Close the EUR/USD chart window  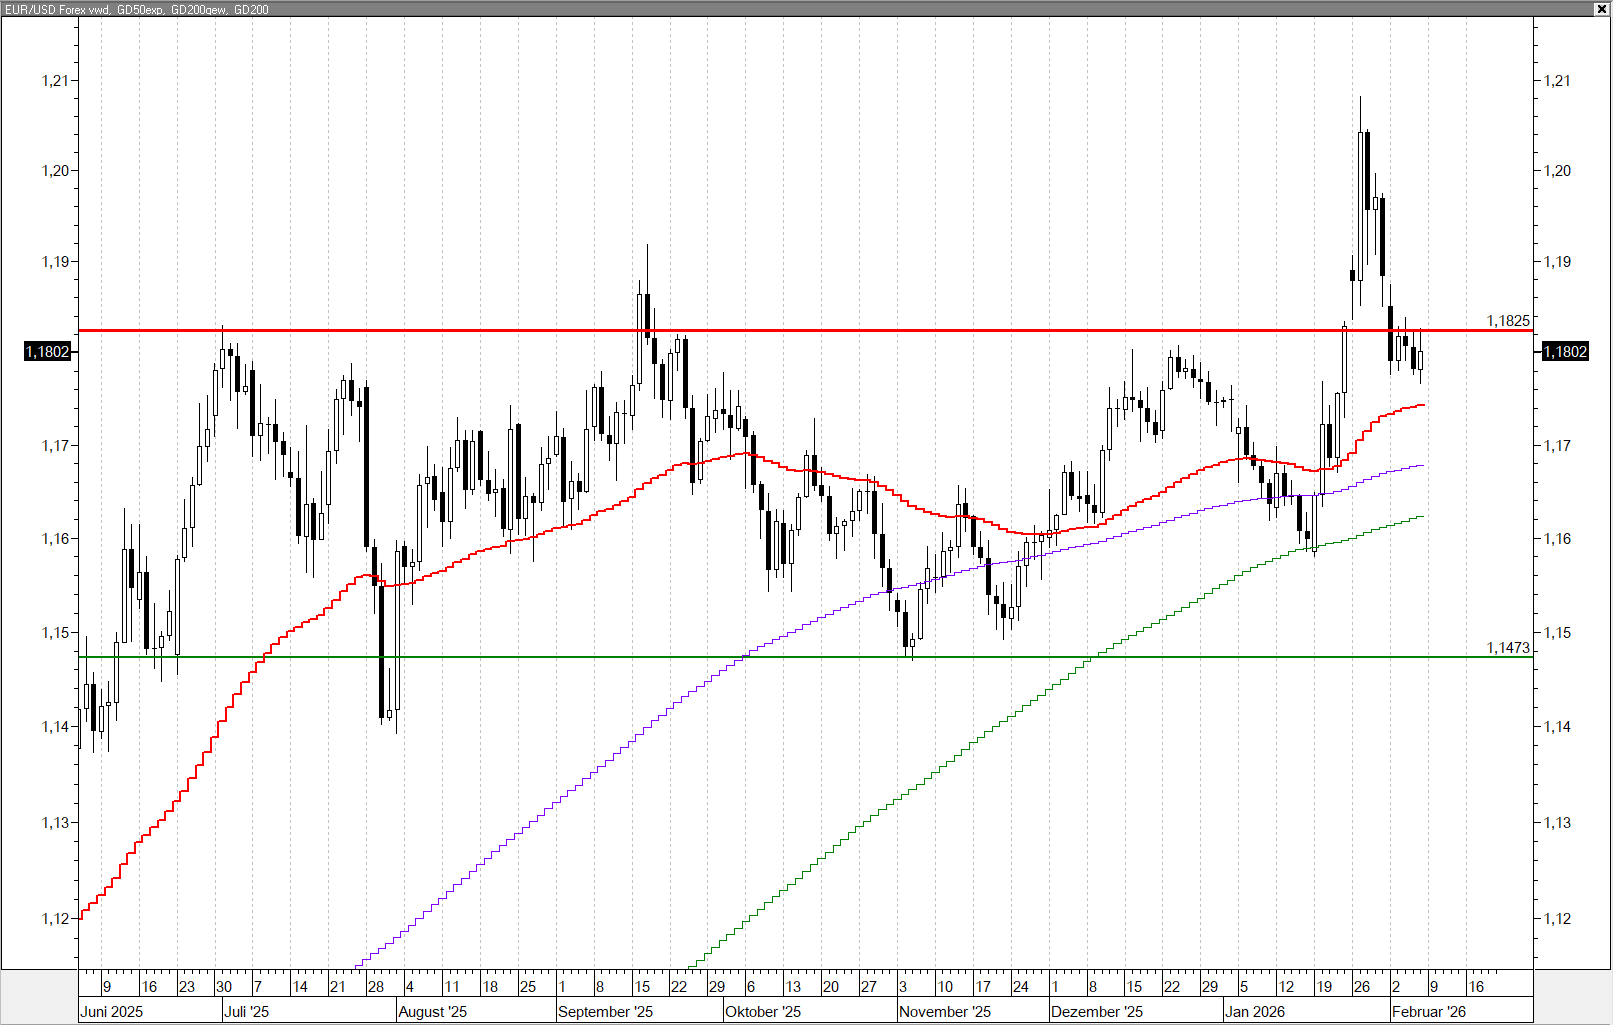[1601, 9]
